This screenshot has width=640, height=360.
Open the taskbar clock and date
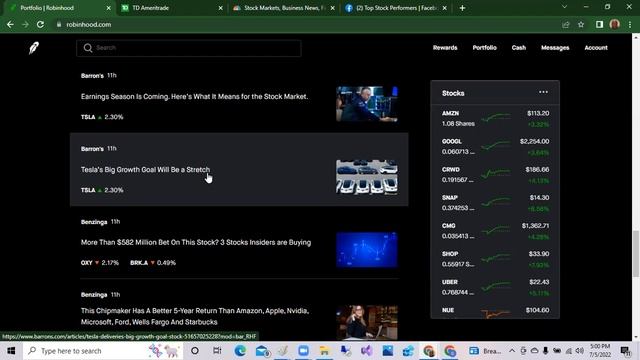click(600, 351)
